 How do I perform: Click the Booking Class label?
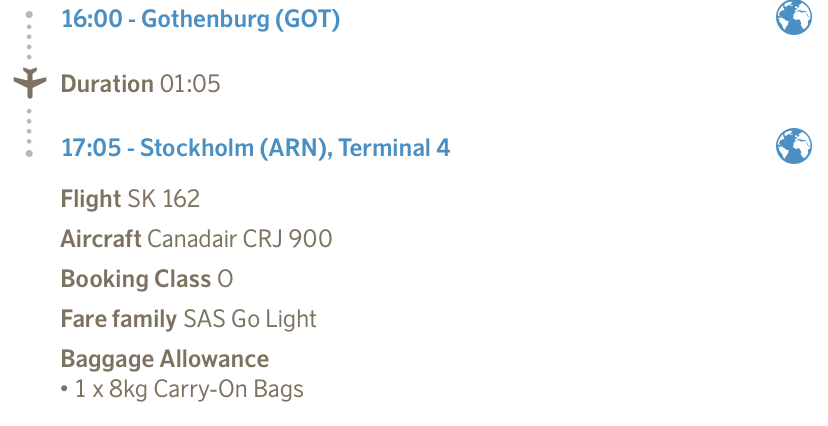[x=136, y=279]
